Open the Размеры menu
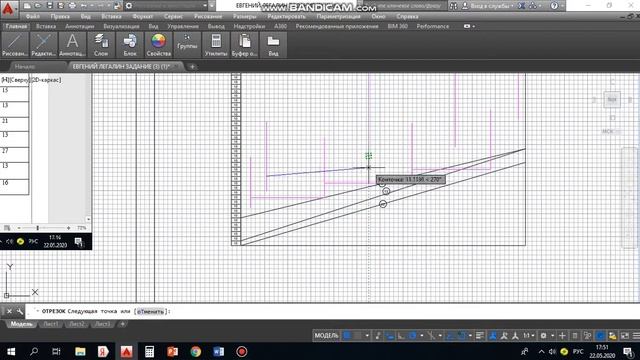Image resolution: width=640 pixels, height=360 pixels. point(244,16)
